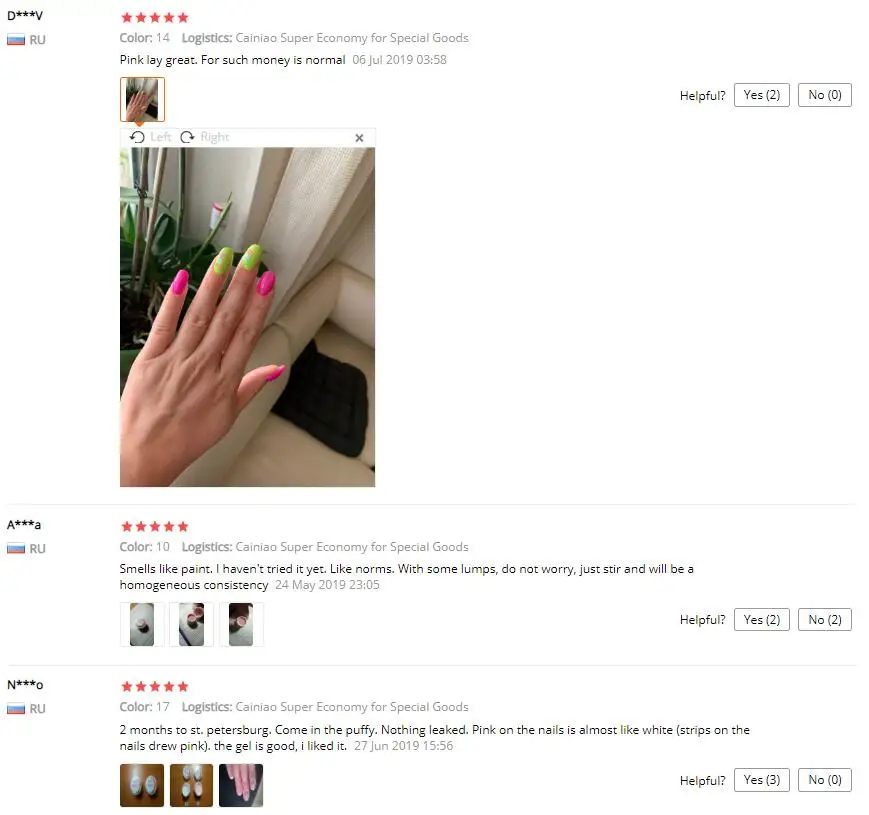Click the five-star rating on A***a's review
Viewport: 869px width, 815px height.
[x=155, y=526]
